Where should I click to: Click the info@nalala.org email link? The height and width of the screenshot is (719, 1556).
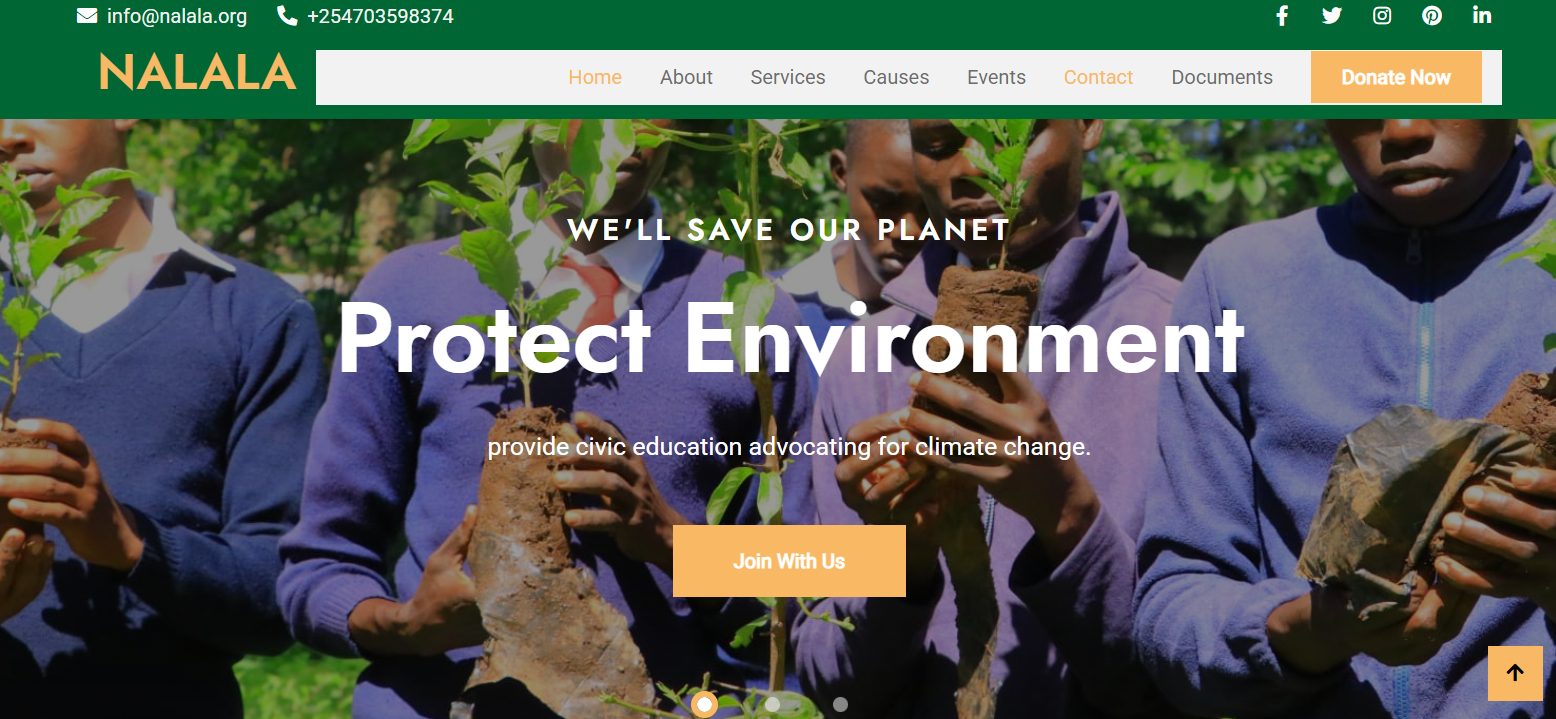coord(177,17)
